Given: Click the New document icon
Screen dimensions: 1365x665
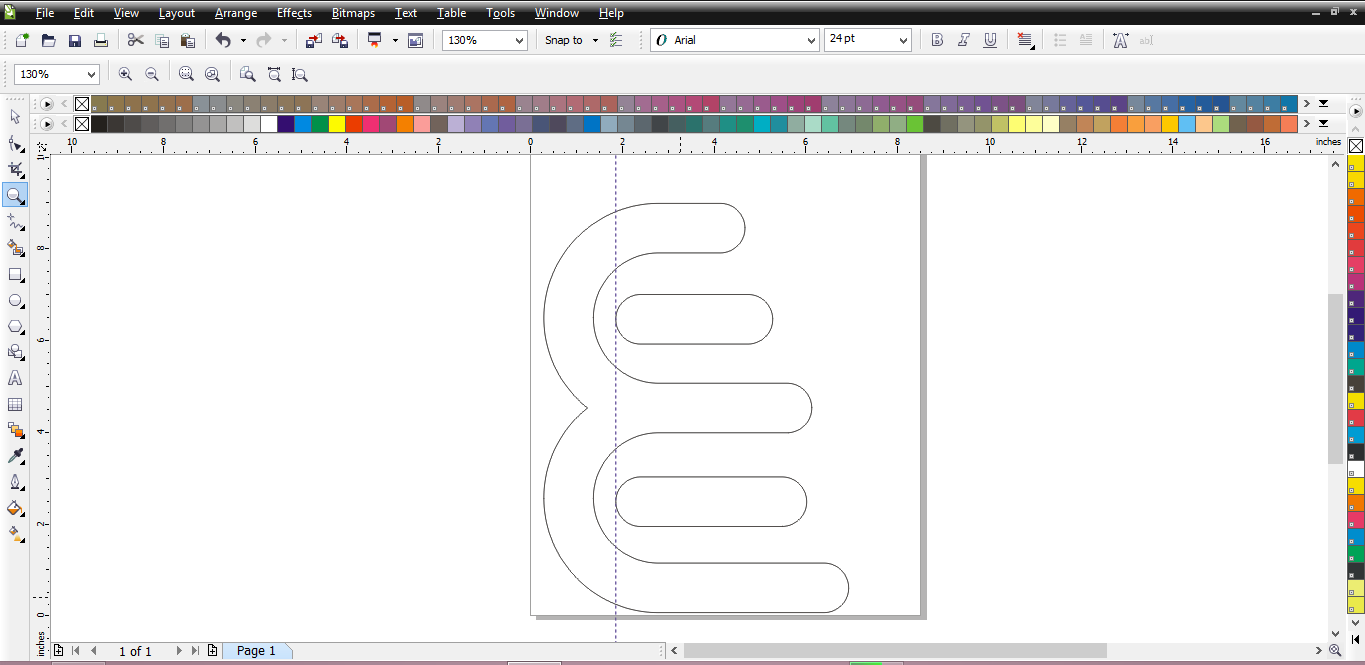Looking at the screenshot, I should click(22, 40).
